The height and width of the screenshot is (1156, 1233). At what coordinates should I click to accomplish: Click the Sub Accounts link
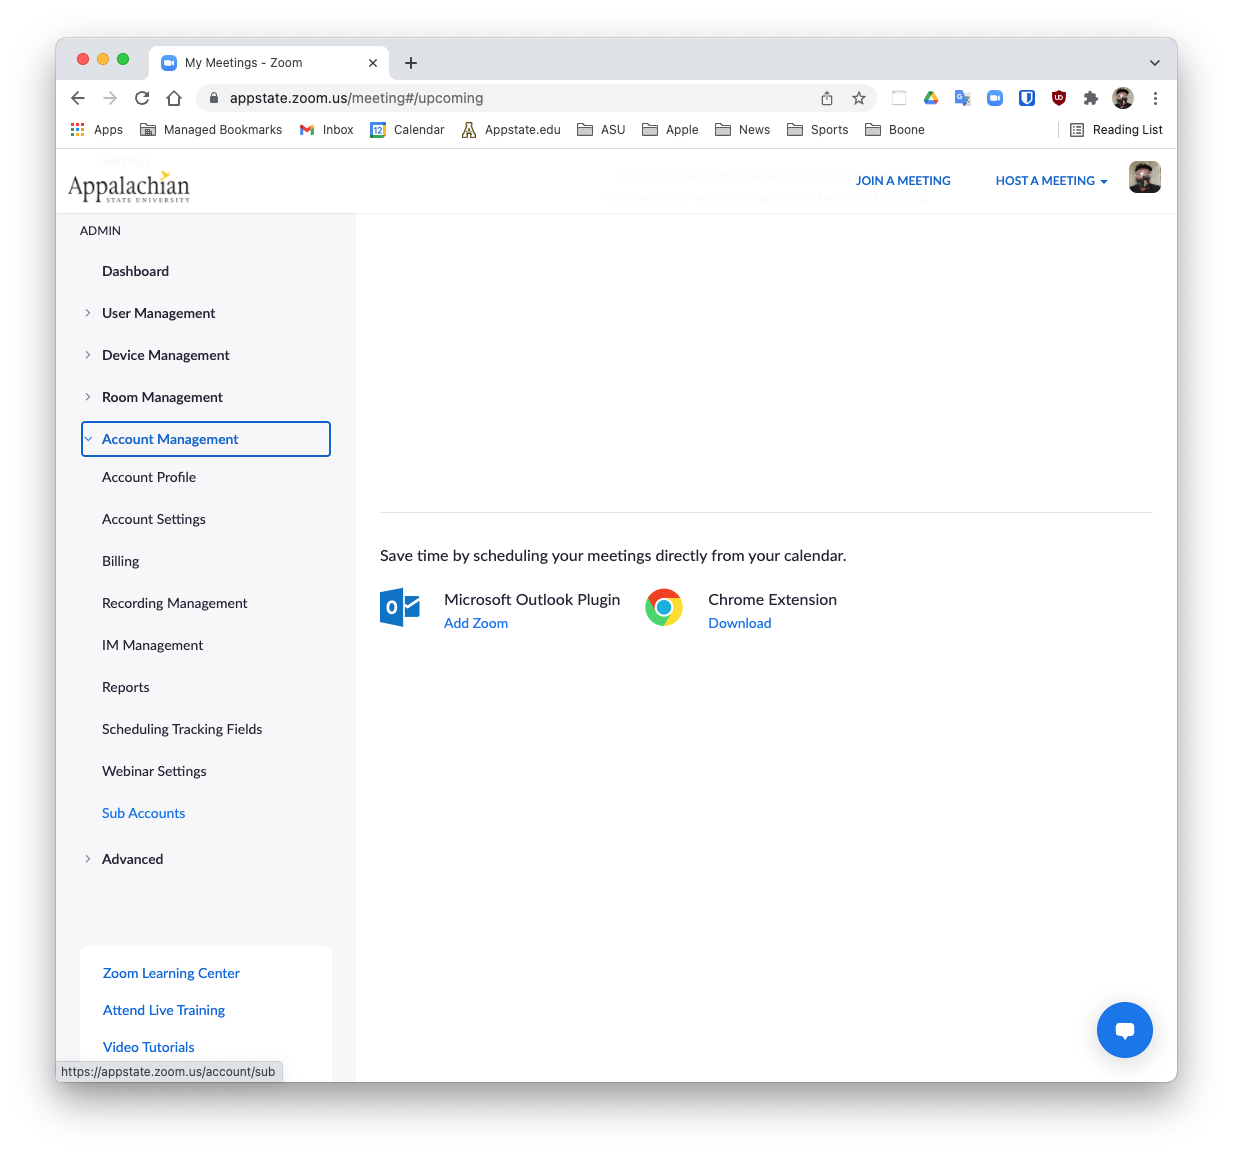[143, 813]
